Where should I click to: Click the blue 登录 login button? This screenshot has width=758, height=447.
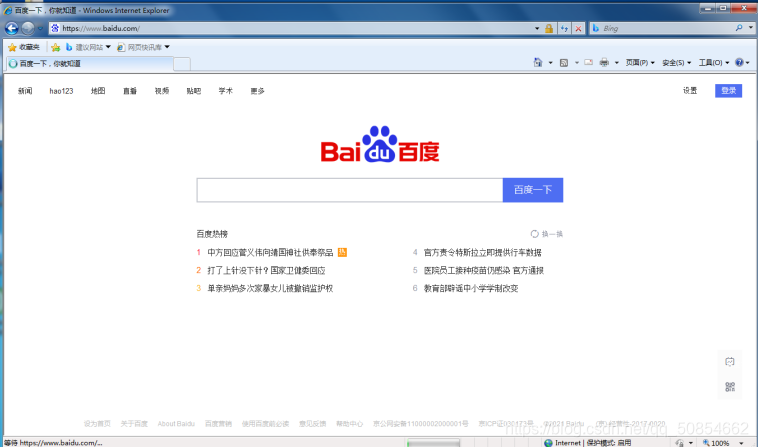[729, 91]
